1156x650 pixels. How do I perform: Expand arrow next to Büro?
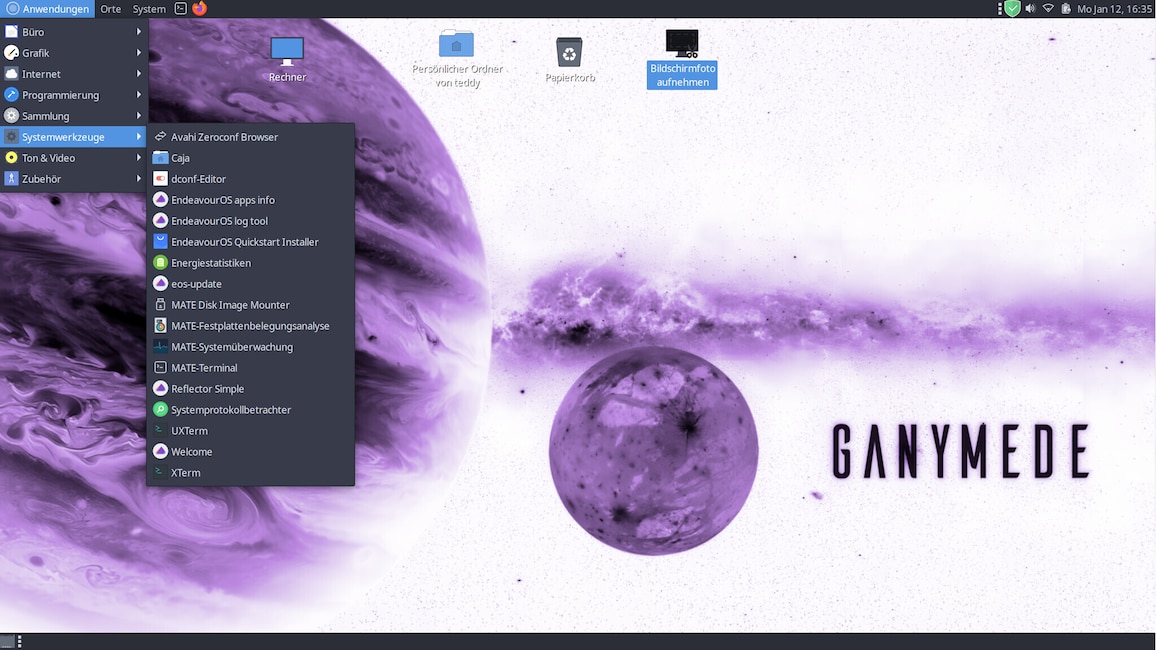pos(139,32)
